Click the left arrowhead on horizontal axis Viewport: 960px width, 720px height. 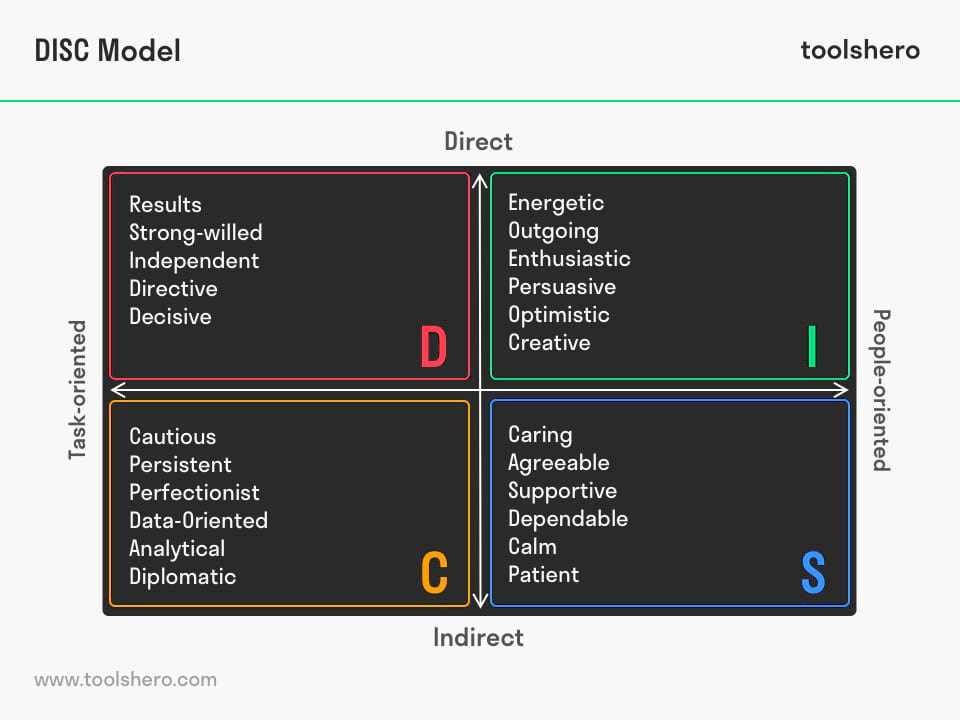pyautogui.click(x=119, y=390)
